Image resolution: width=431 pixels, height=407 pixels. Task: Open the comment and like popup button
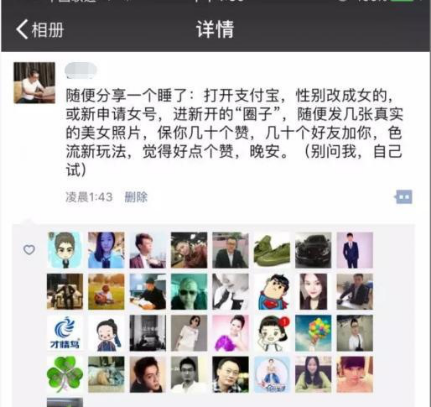point(403,197)
